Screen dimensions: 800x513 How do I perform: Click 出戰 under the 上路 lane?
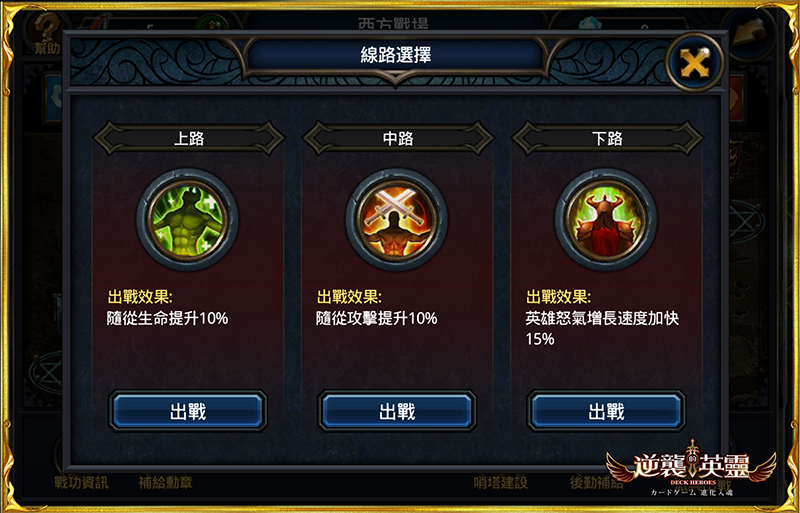click(188, 411)
